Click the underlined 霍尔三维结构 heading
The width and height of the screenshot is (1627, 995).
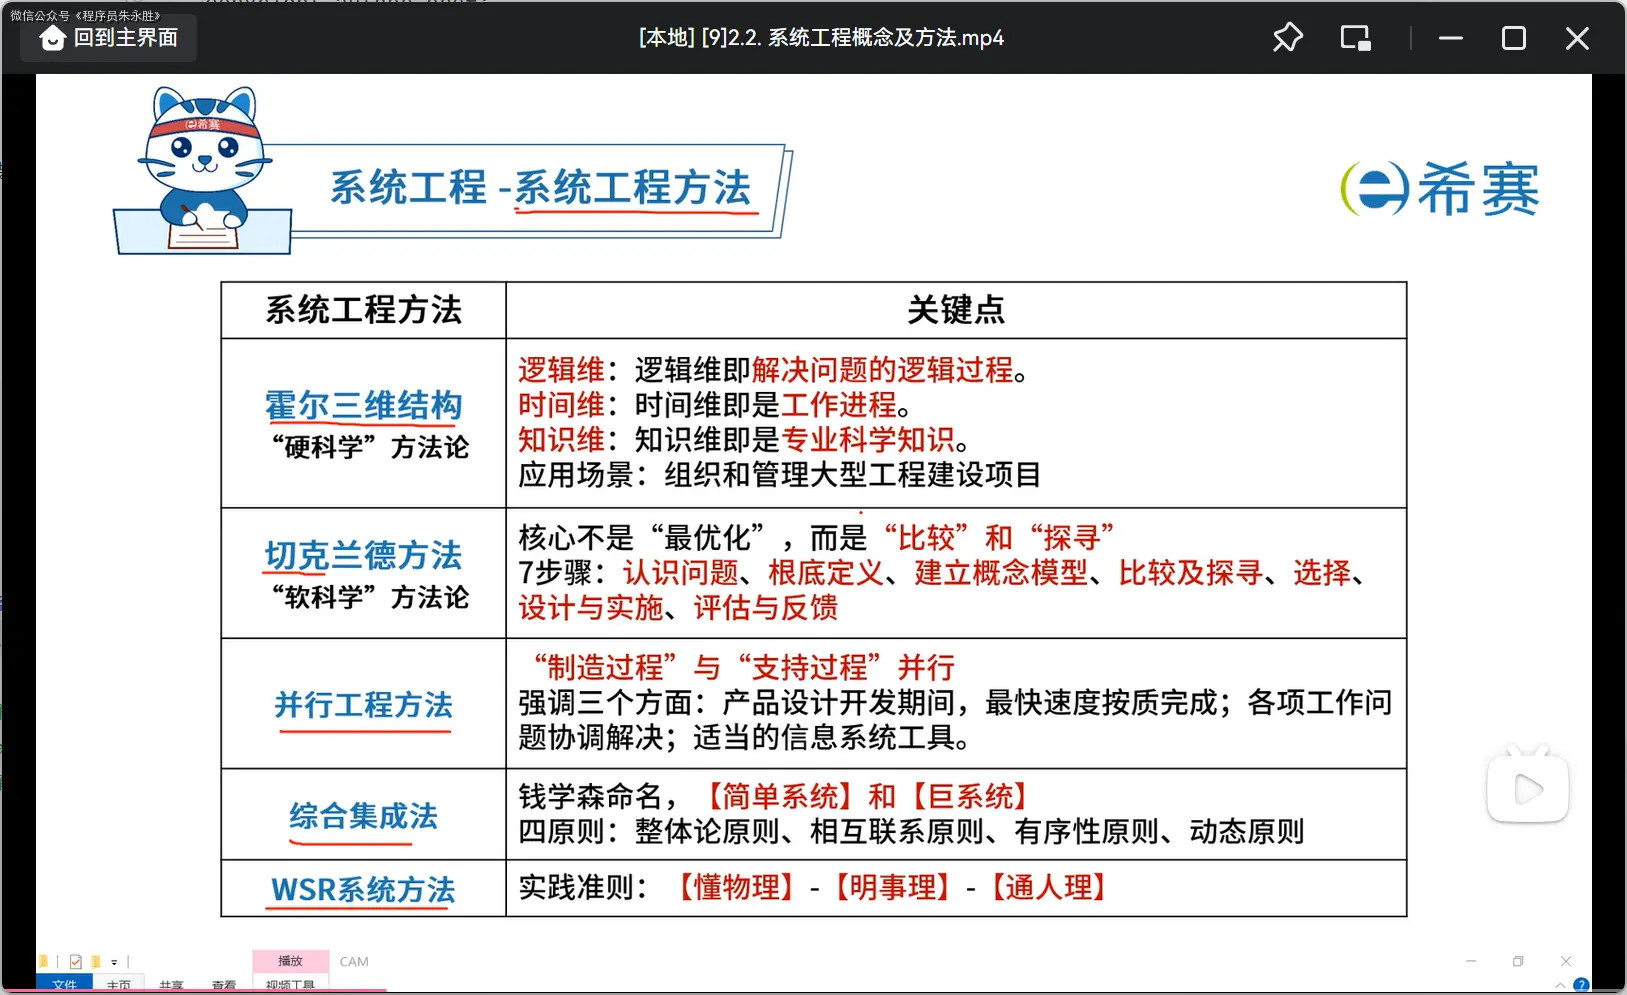(364, 406)
